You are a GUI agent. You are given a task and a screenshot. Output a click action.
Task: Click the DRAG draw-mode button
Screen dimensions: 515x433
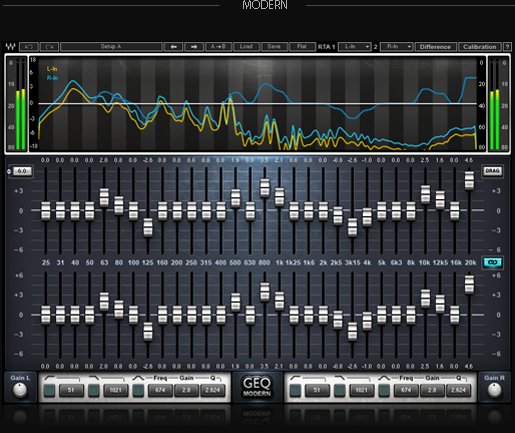coord(492,171)
